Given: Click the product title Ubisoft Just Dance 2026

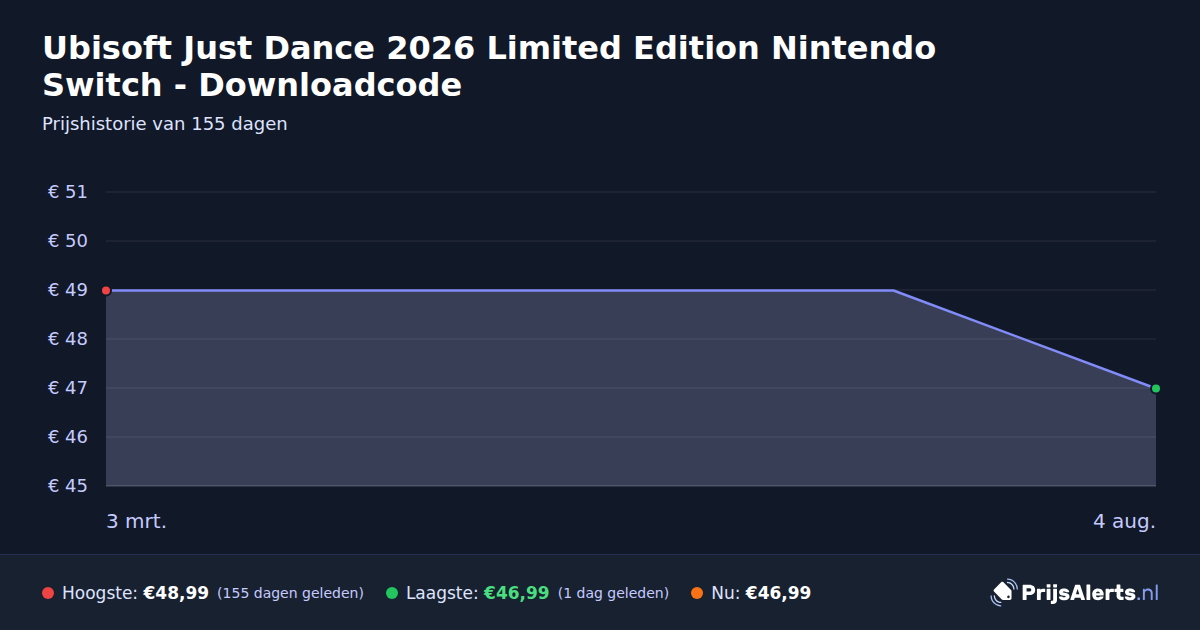Looking at the screenshot, I should [490, 66].
